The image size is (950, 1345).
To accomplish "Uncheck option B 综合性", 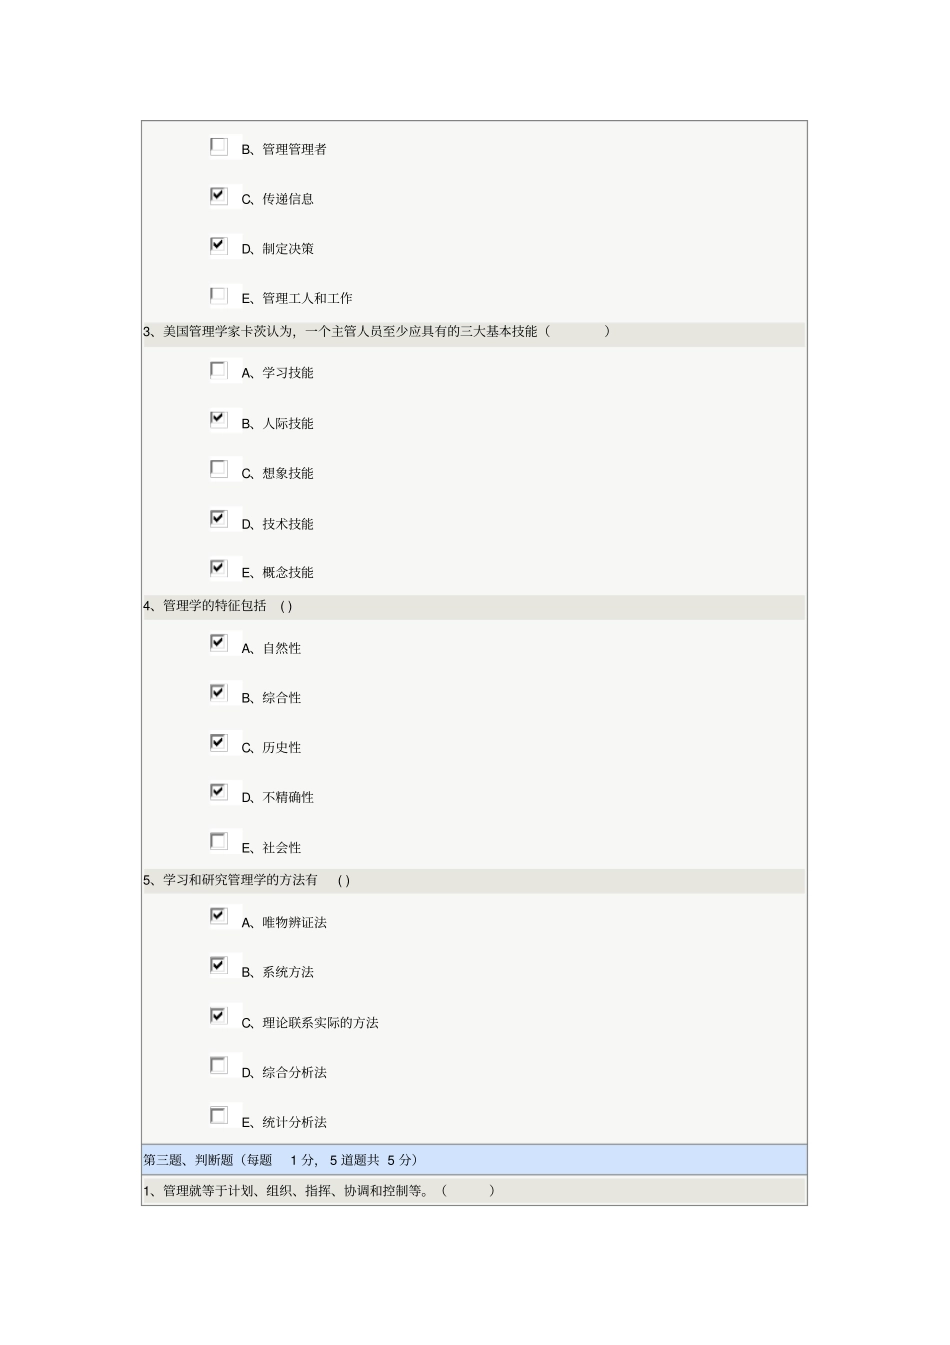I will click(219, 693).
